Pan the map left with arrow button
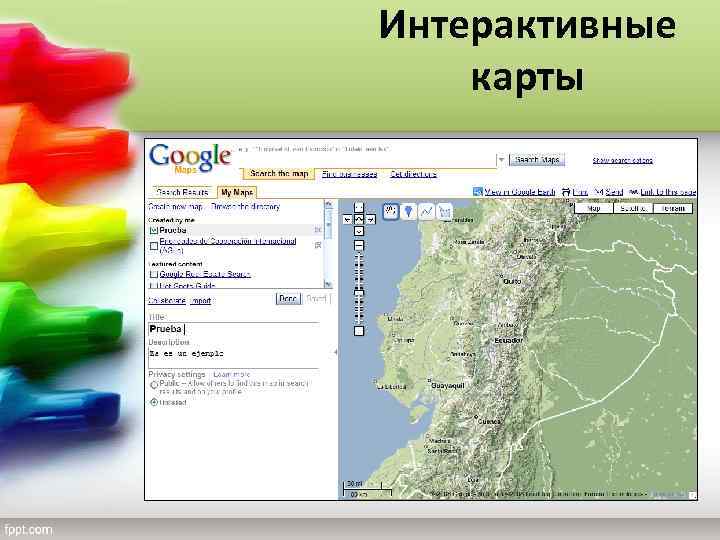 348,219
